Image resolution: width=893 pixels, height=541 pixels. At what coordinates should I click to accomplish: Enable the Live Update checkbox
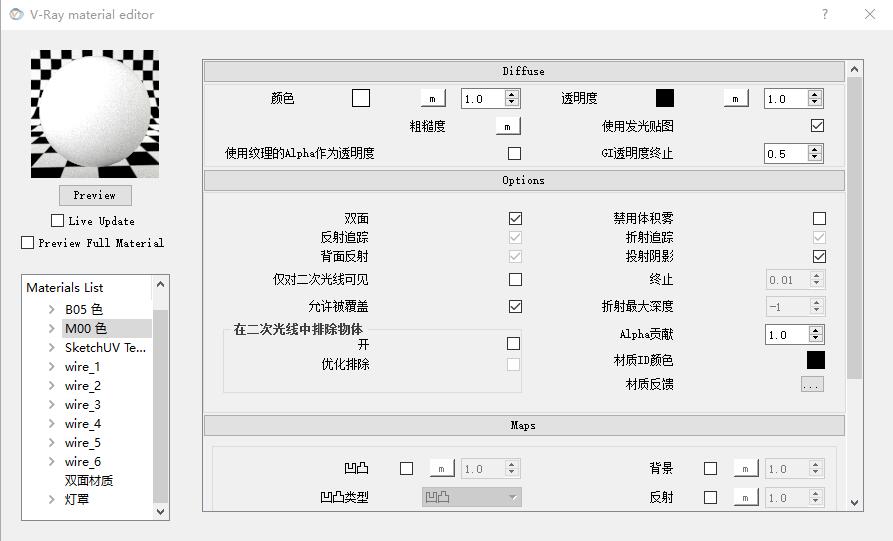click(58, 221)
